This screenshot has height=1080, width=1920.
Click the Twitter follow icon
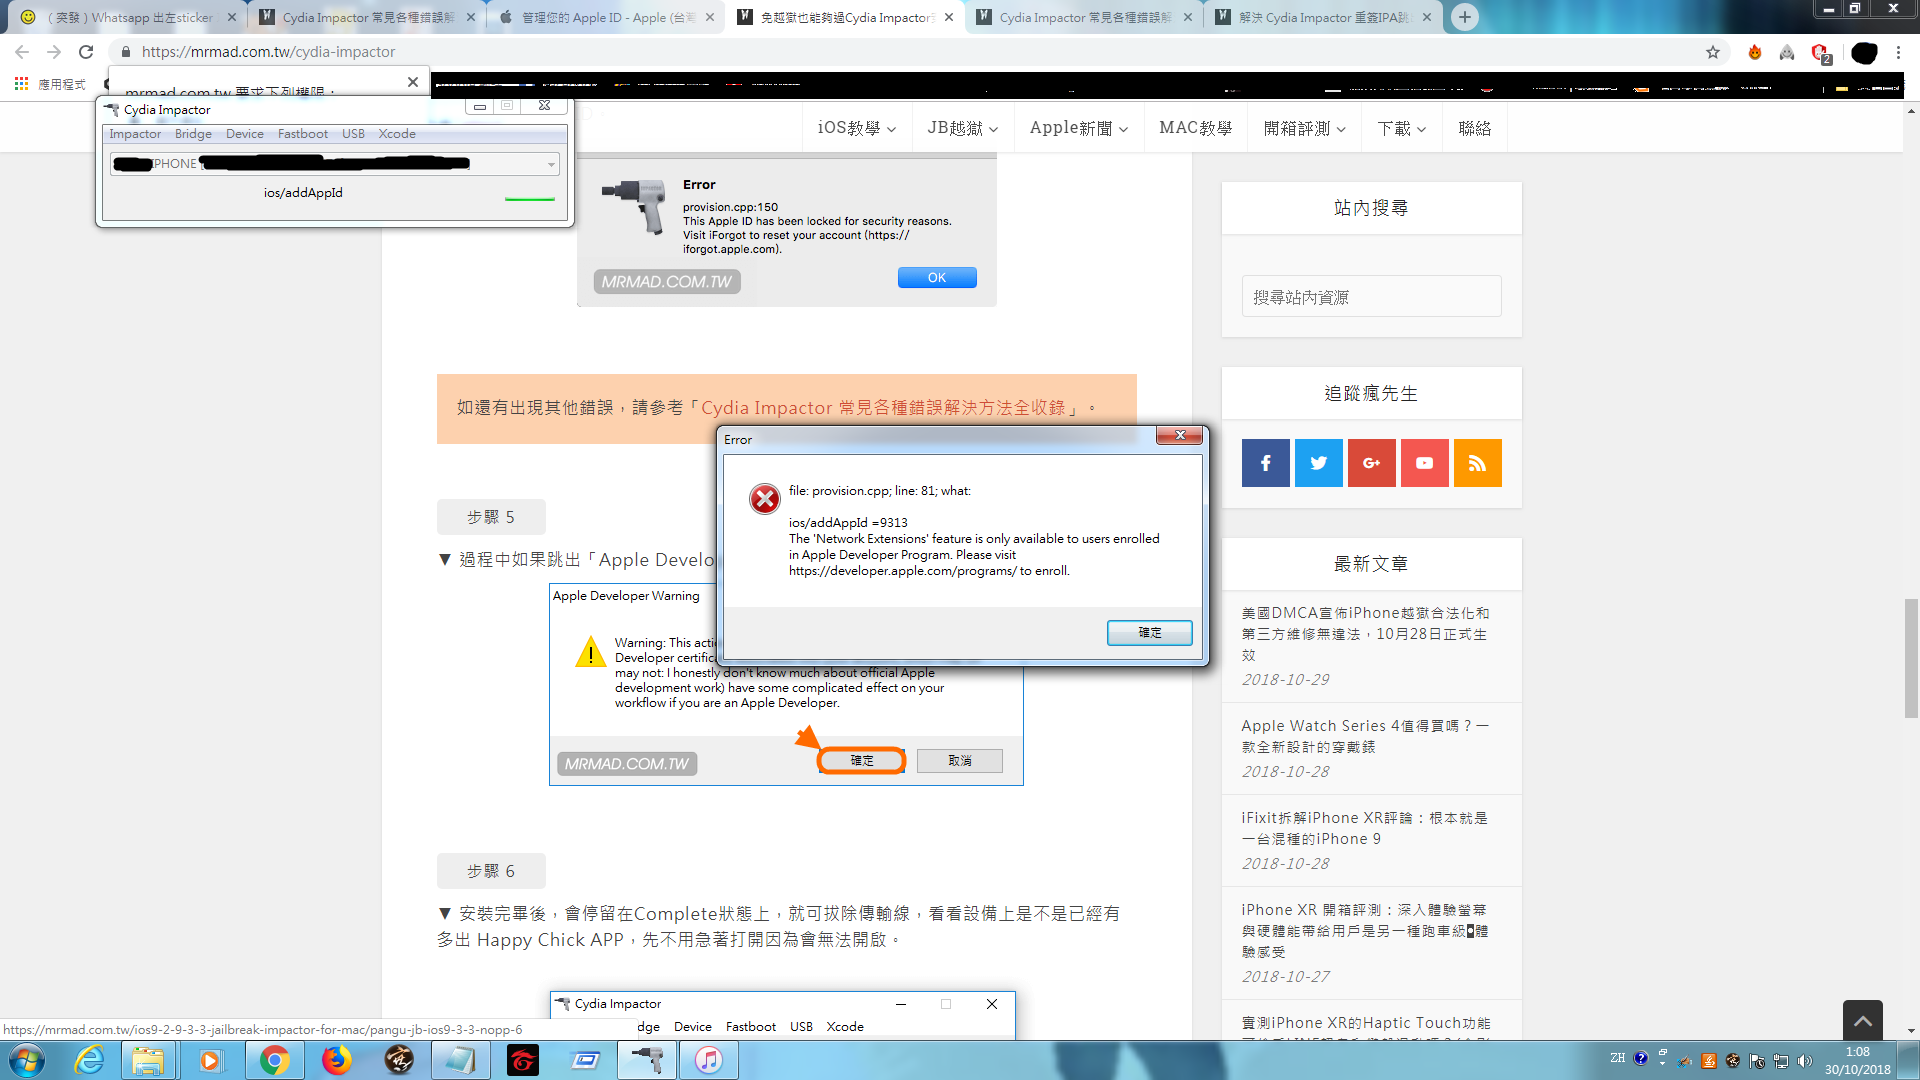(x=1318, y=463)
